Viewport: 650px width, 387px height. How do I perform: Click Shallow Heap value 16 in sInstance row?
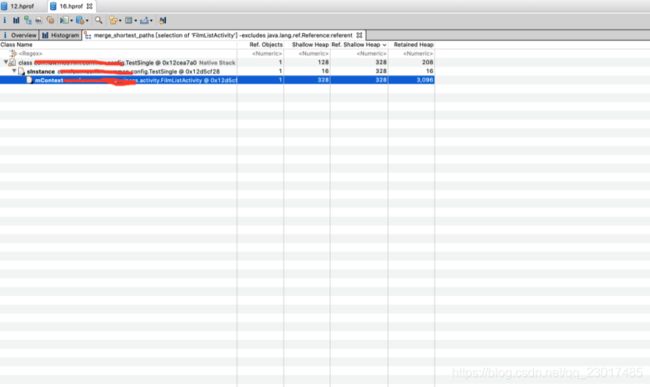pyautogui.click(x=325, y=71)
